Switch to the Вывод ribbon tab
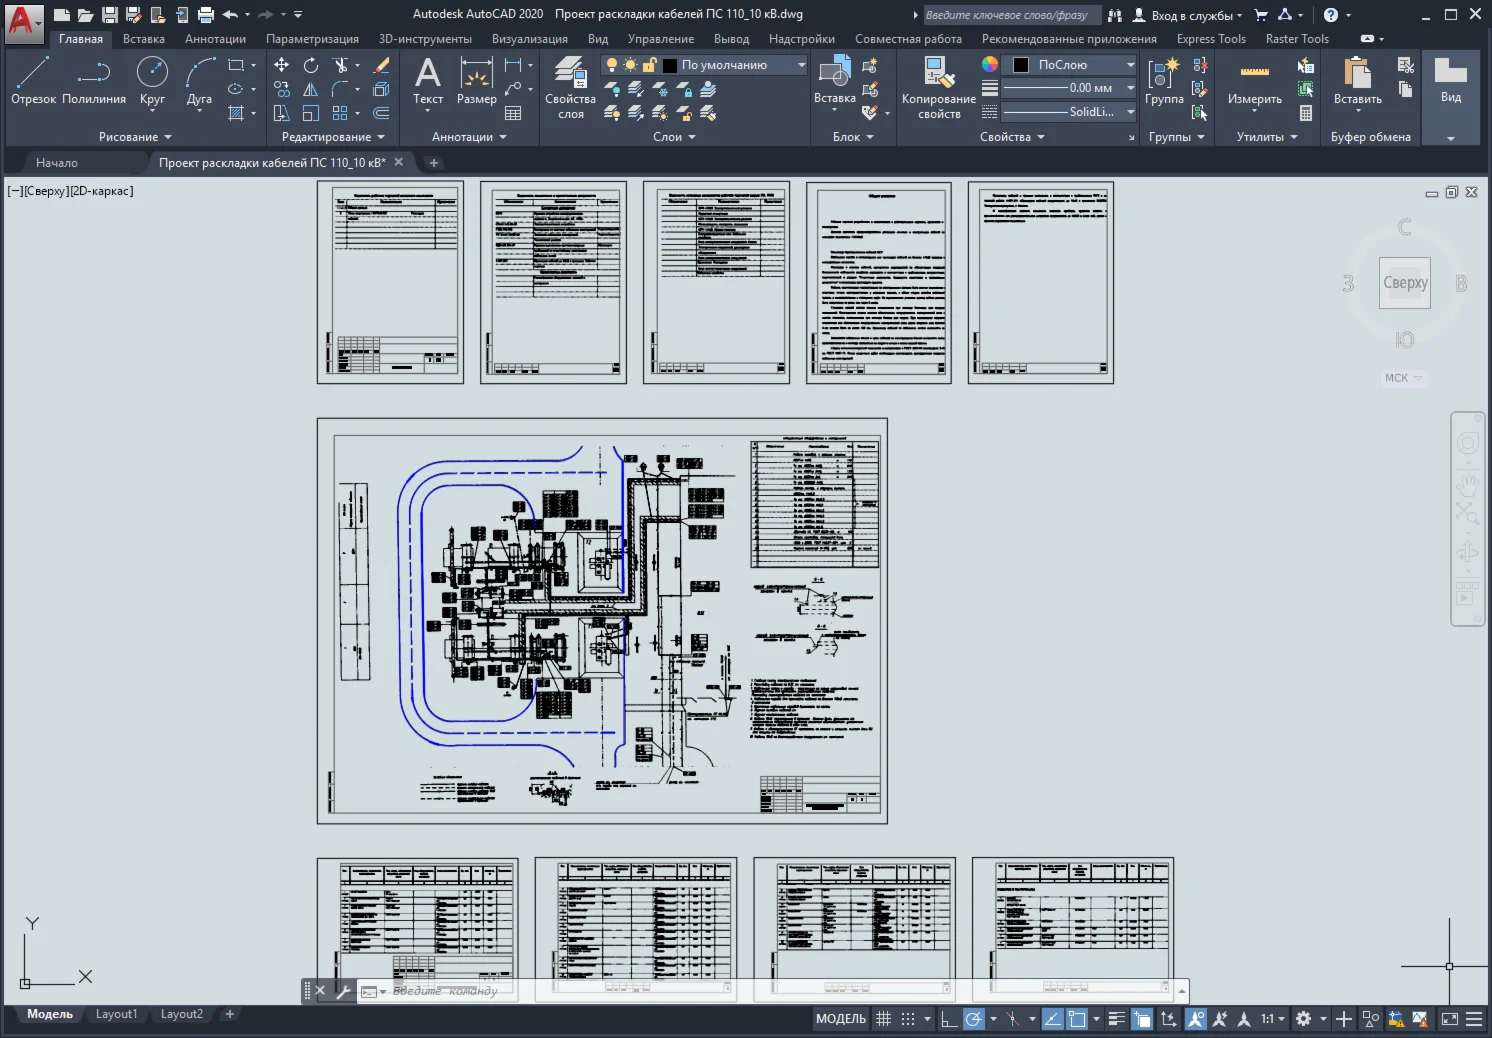 coord(731,39)
